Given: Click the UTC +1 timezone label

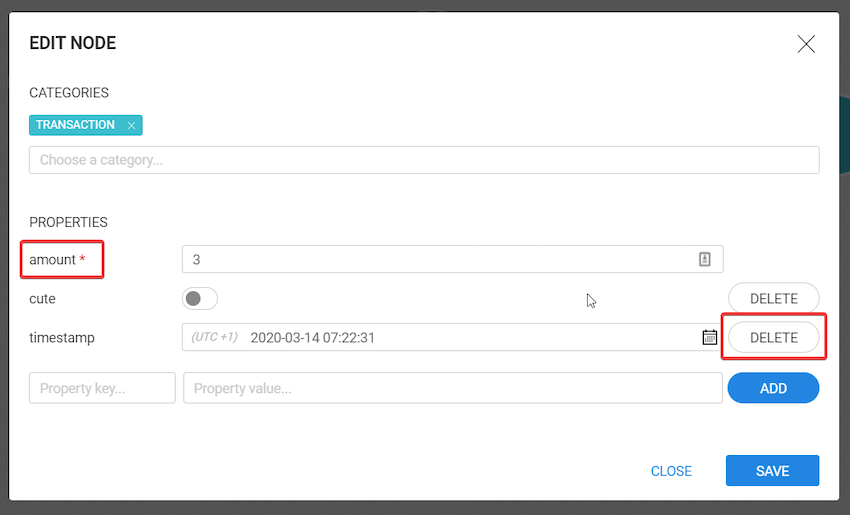Looking at the screenshot, I should click(214, 337).
